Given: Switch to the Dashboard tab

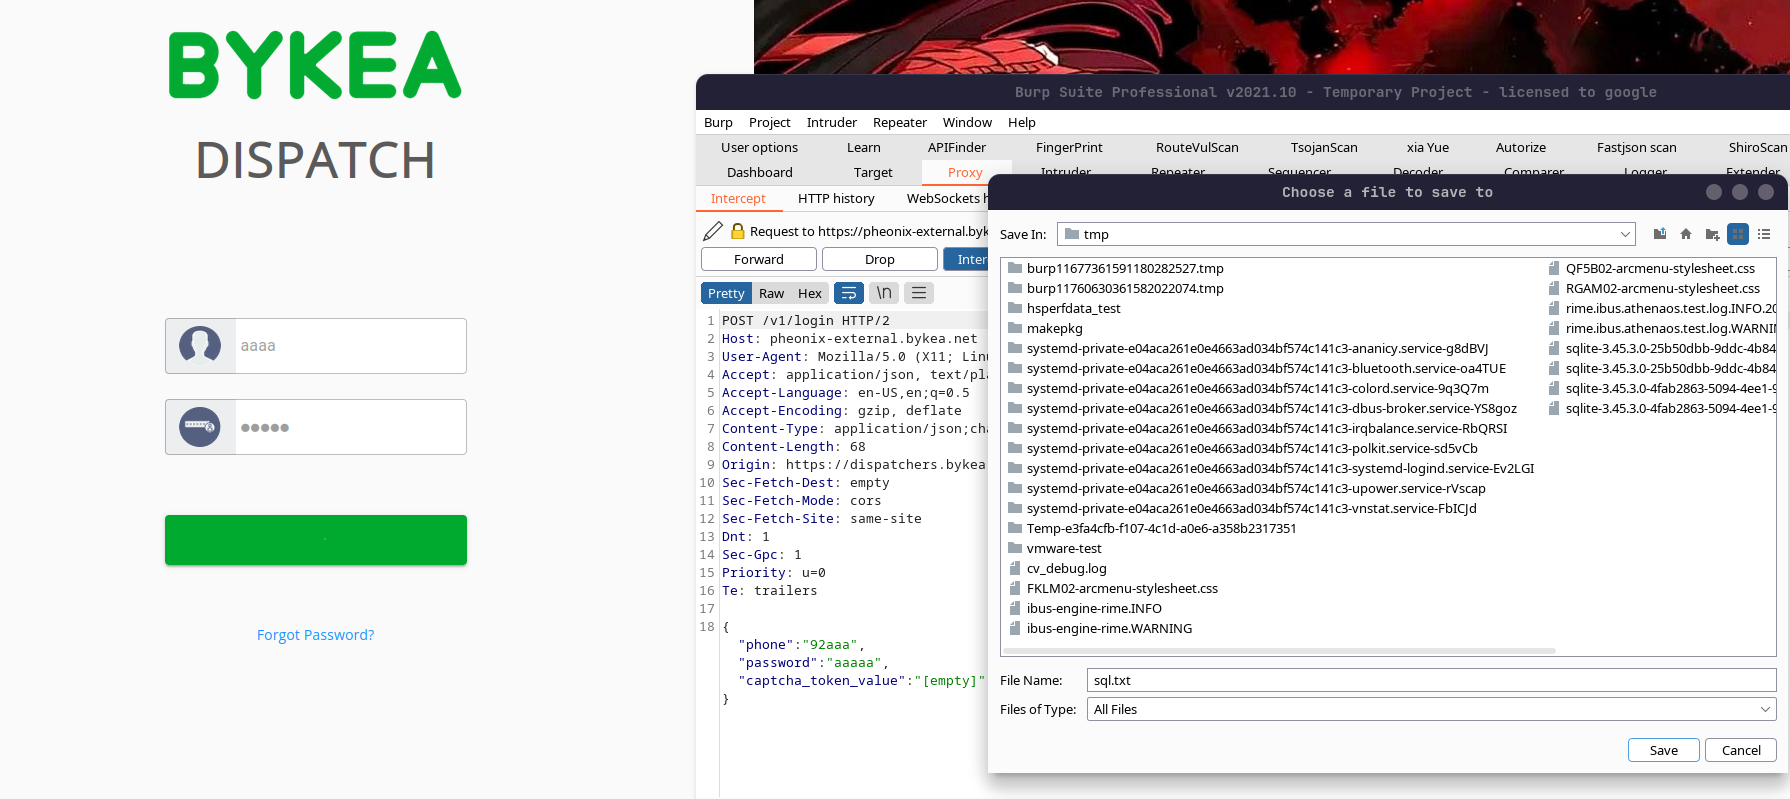Looking at the screenshot, I should 760,172.
